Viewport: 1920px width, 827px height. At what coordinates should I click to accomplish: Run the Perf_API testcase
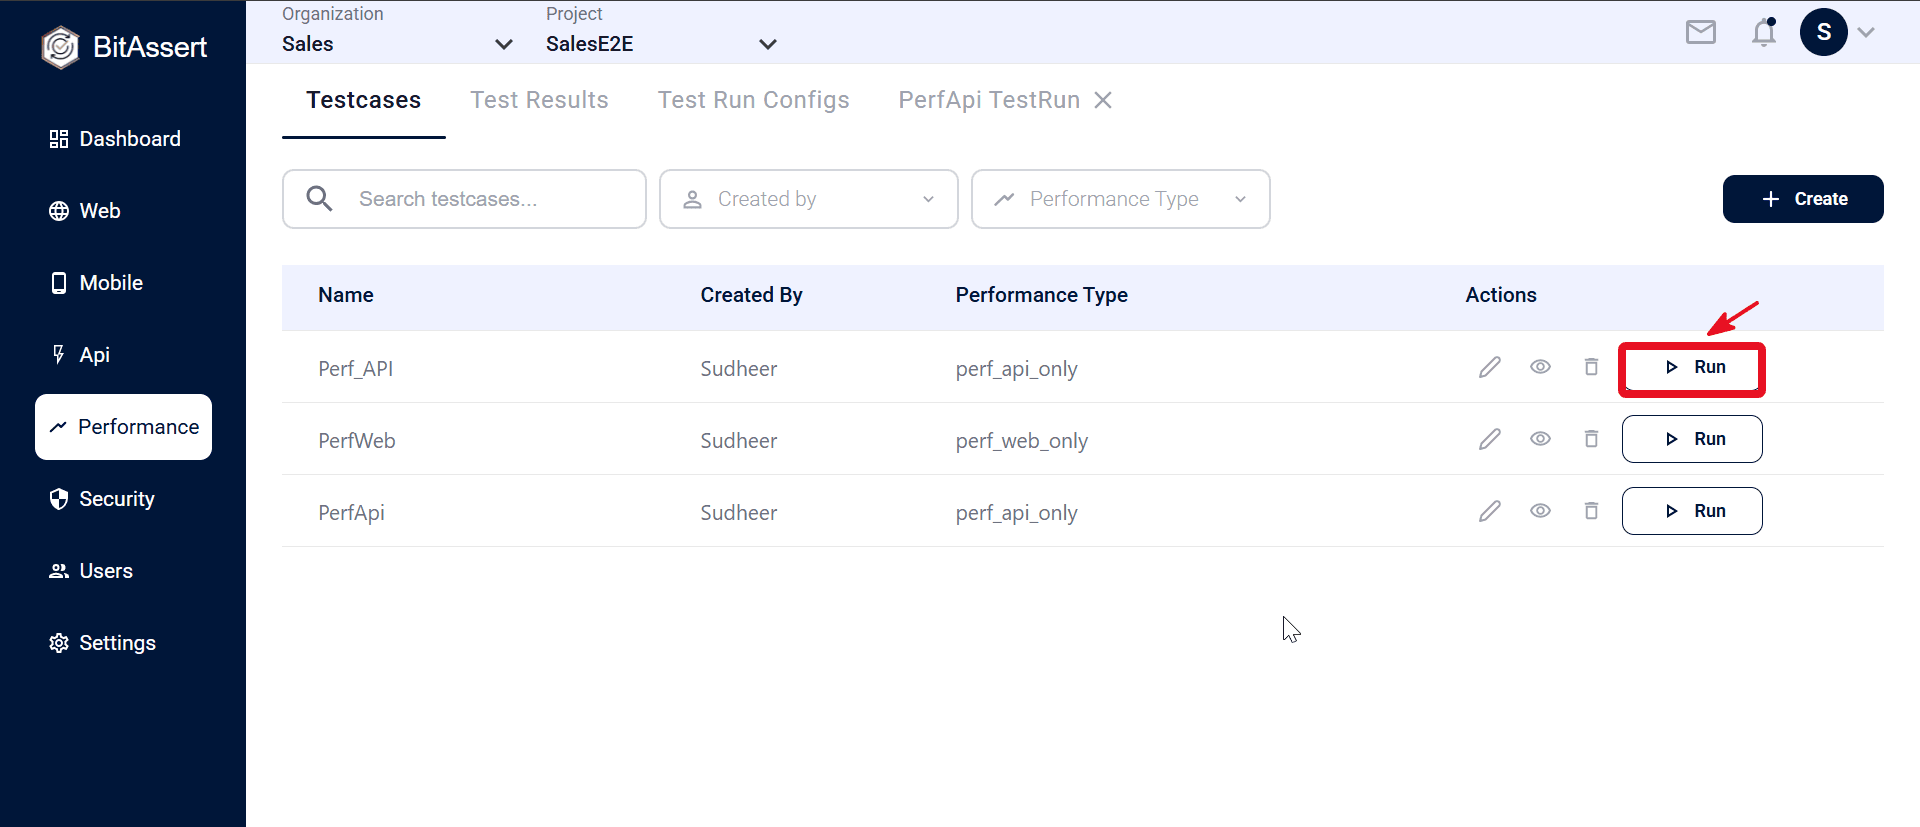(1692, 367)
